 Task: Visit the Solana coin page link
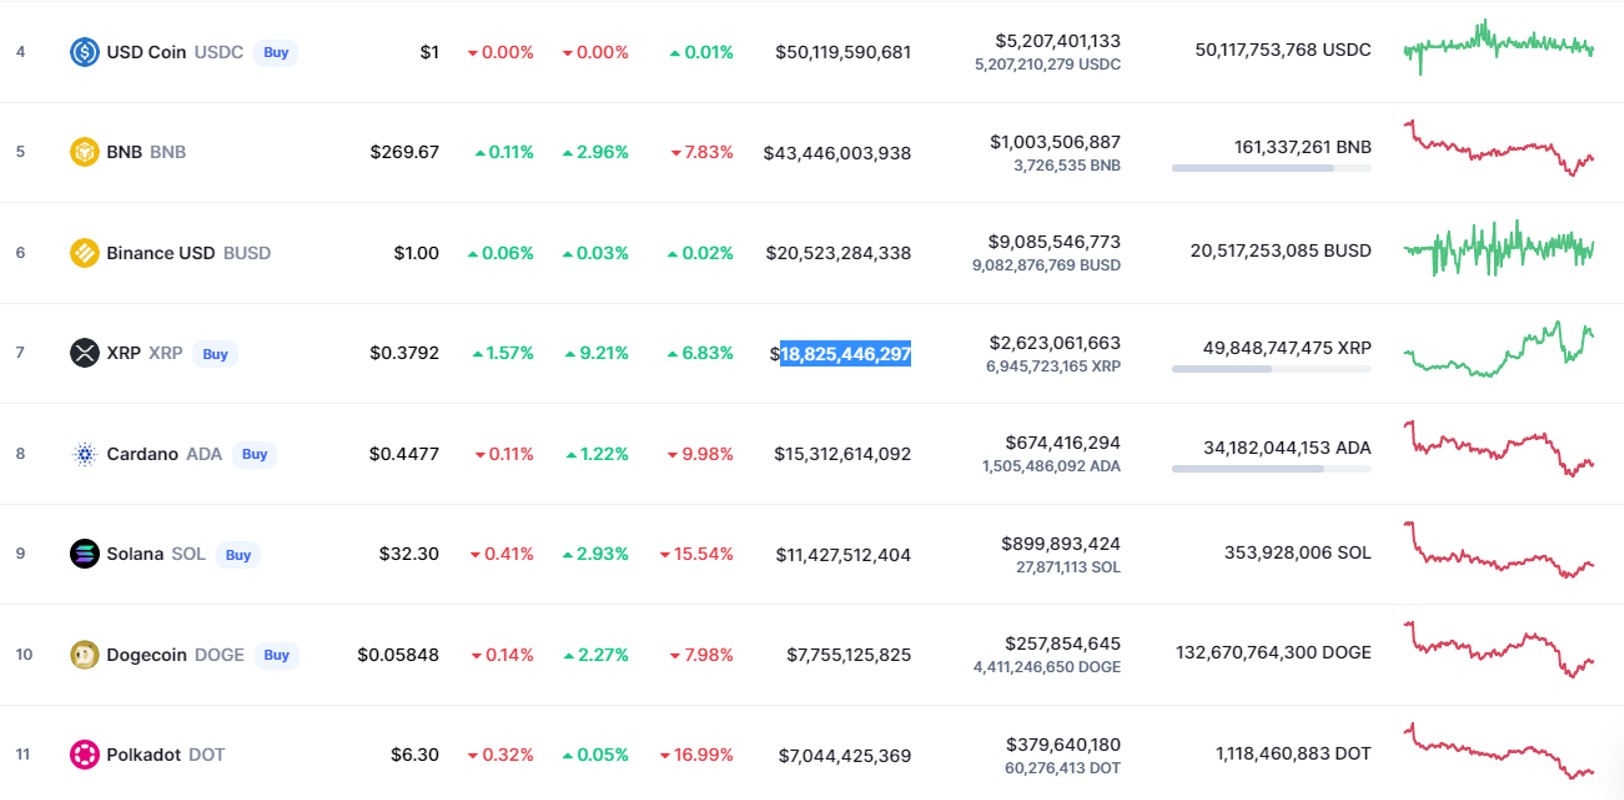click(x=135, y=554)
